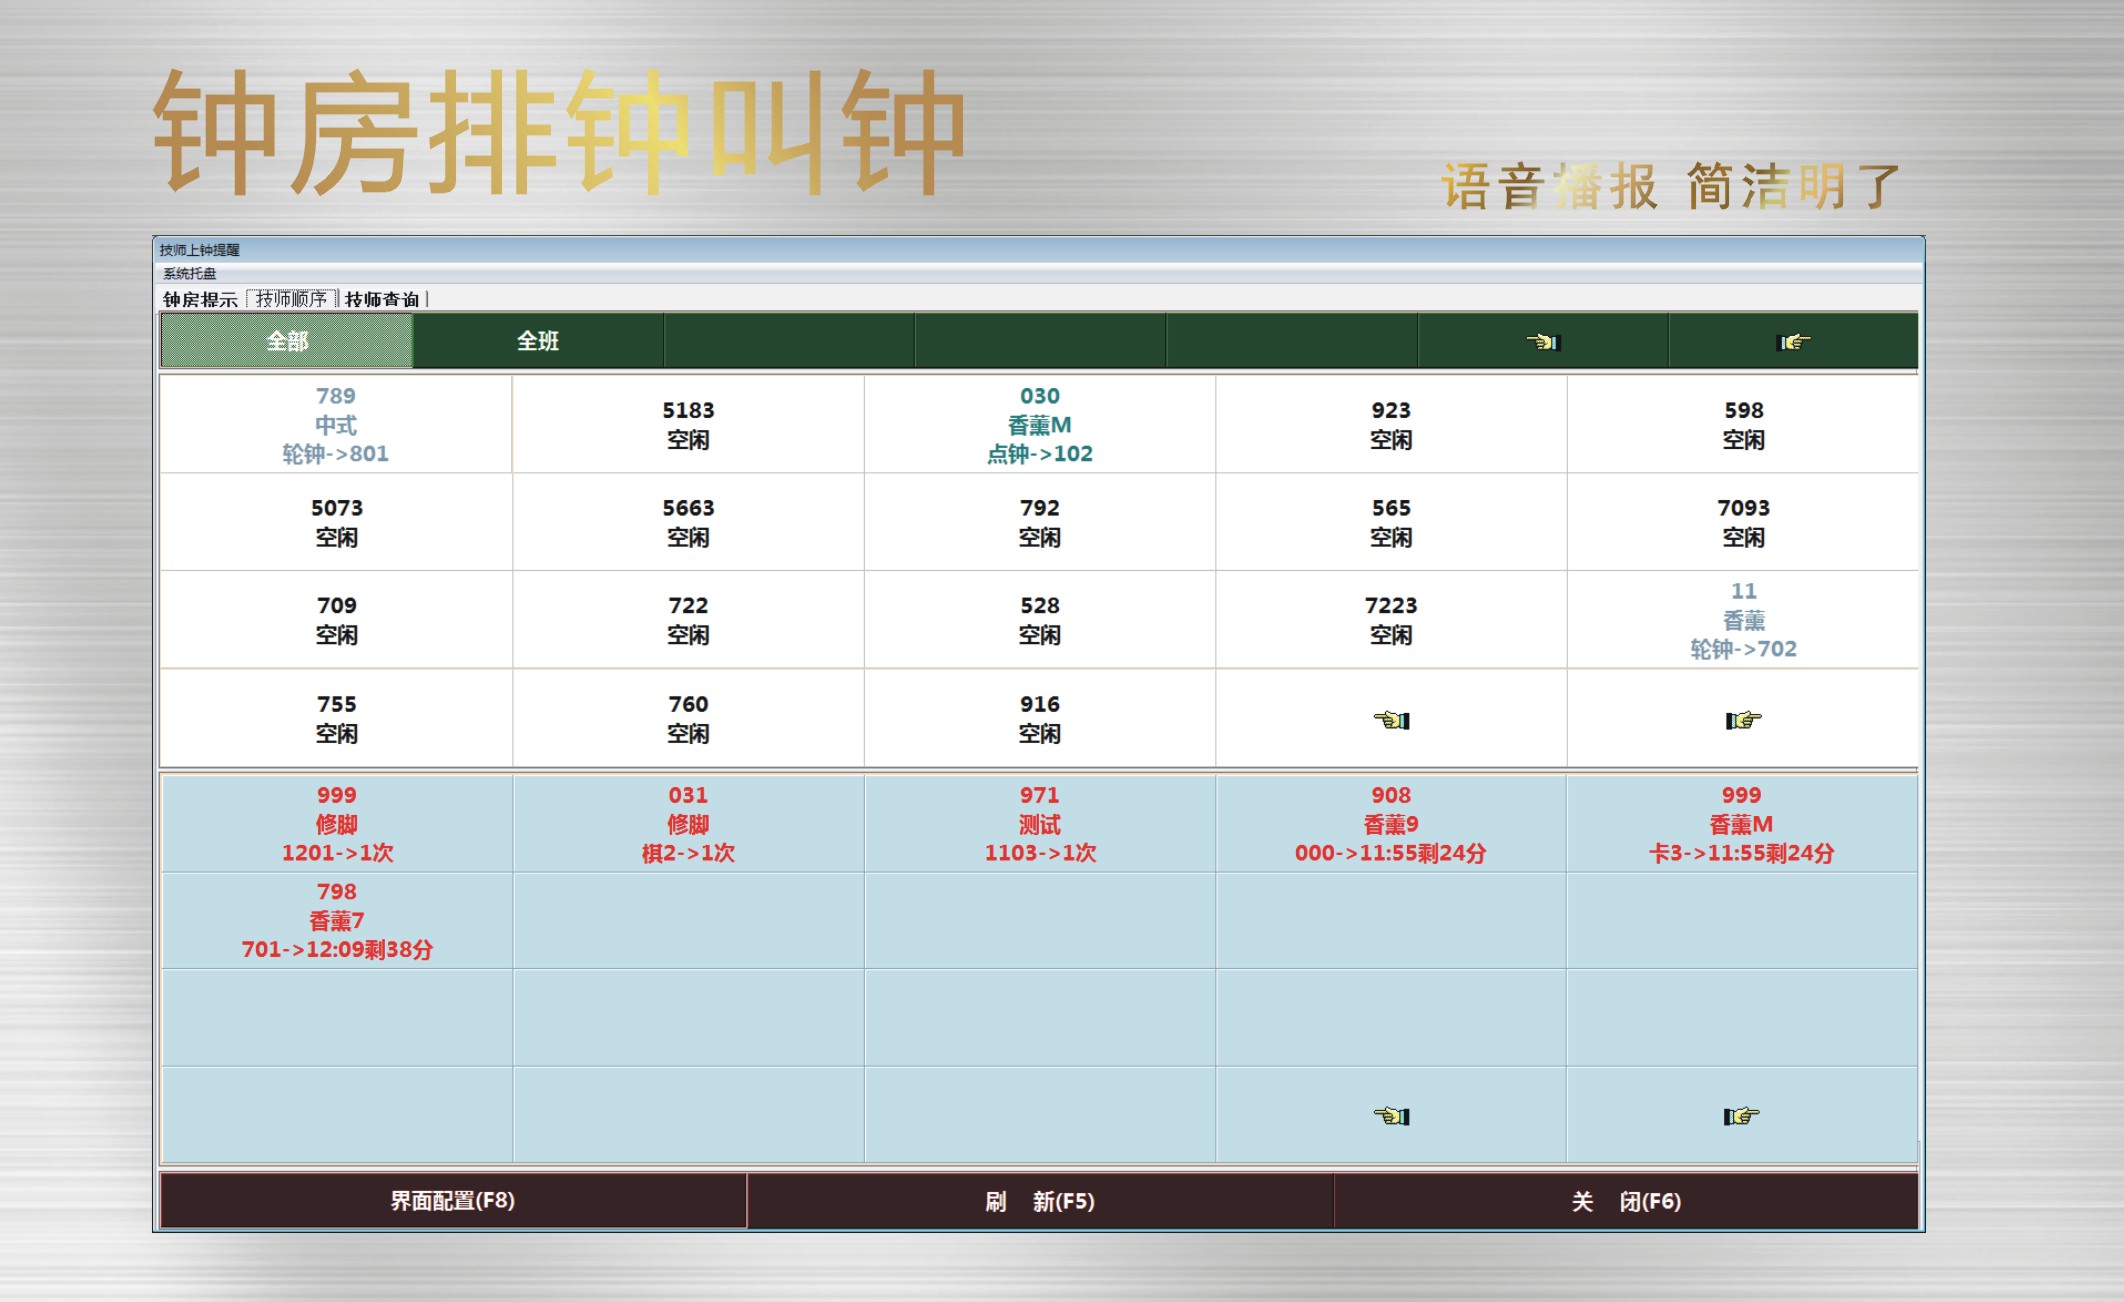Click the left-pointing hand in the green header
This screenshot has width=2124, height=1302.
(1543, 341)
